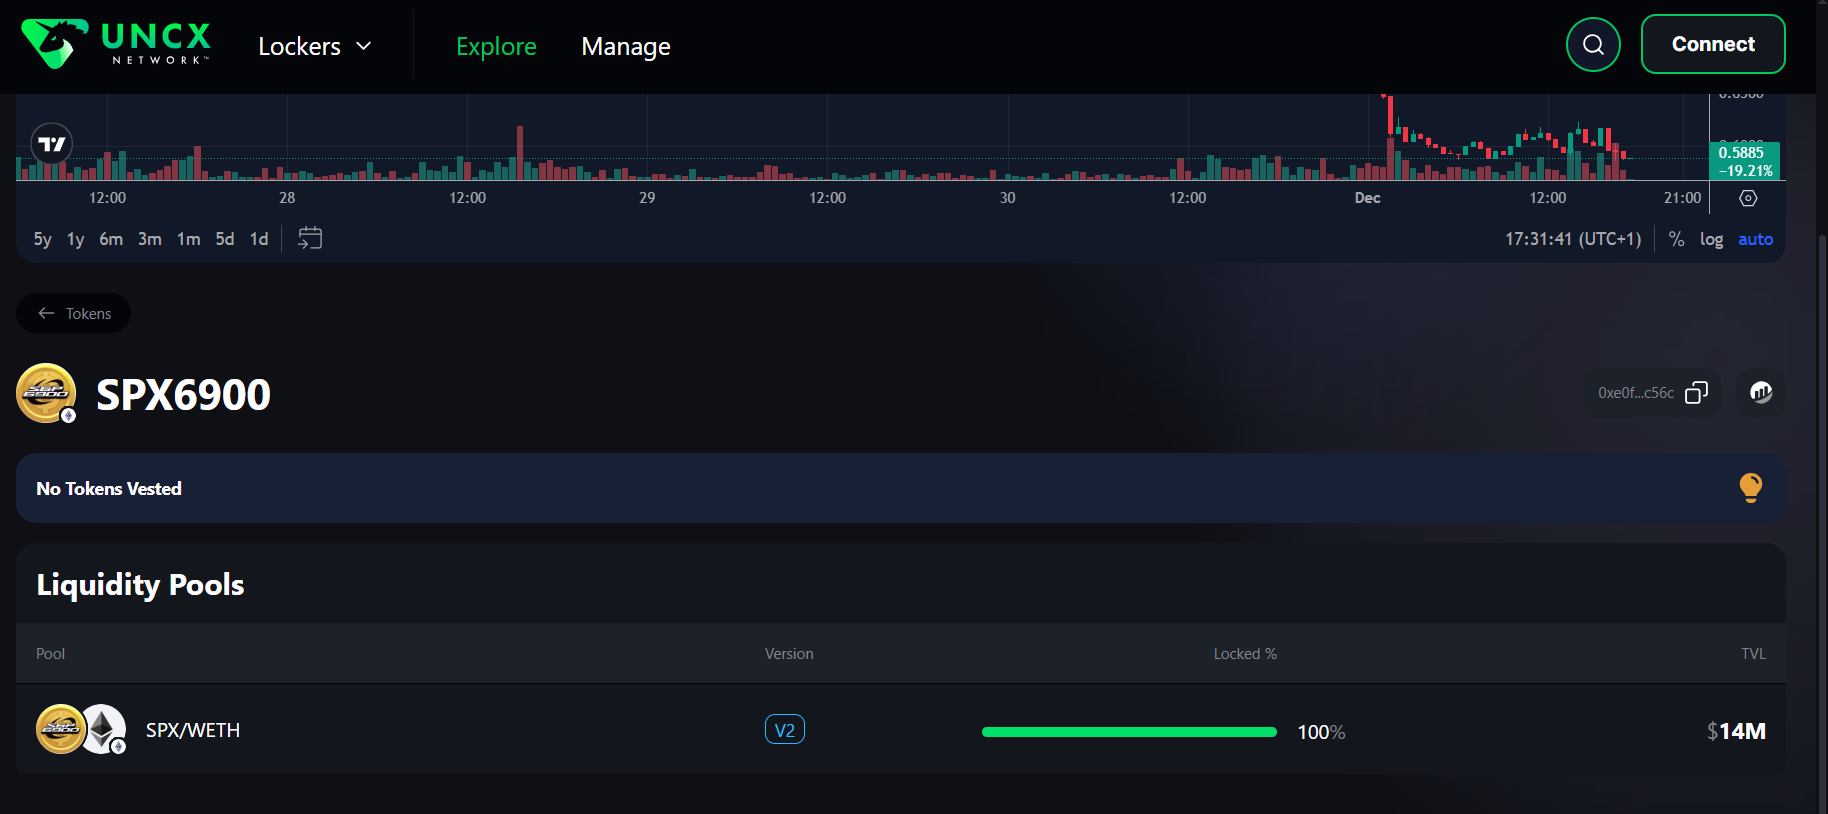Click the Version column header
1828x814 pixels.
(789, 654)
